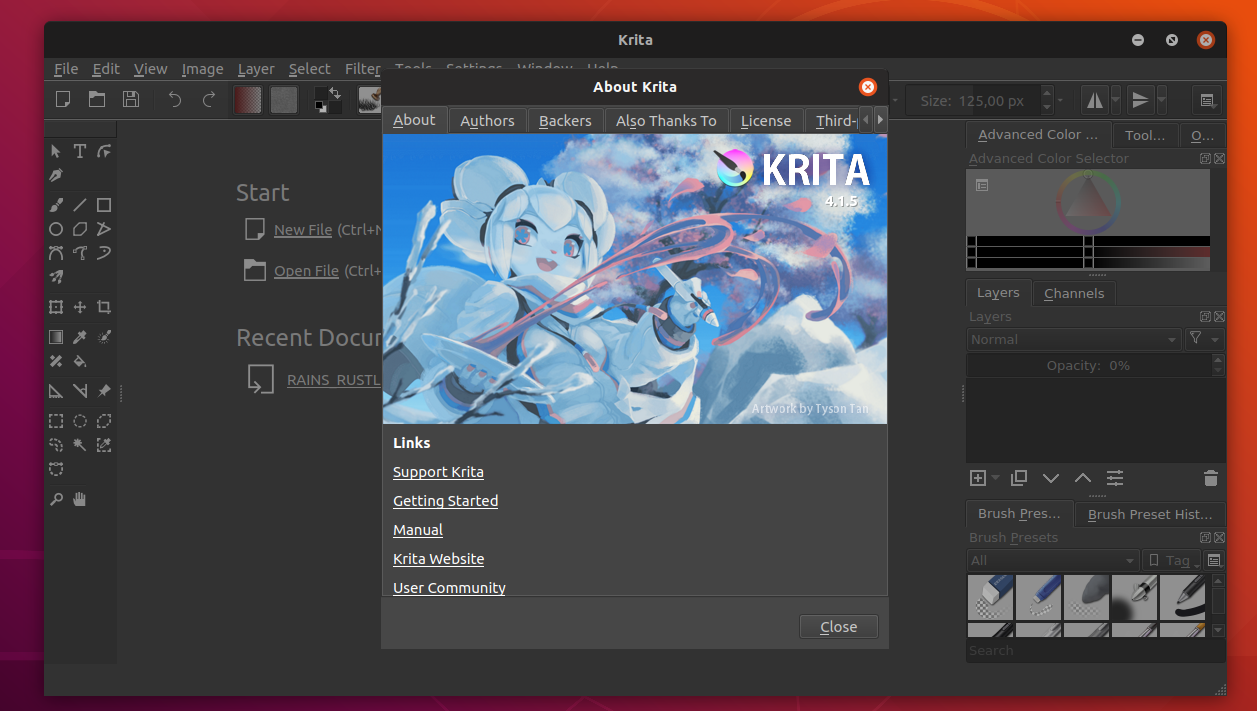
Task: Switch to the Backers tab
Action: [x=565, y=120]
